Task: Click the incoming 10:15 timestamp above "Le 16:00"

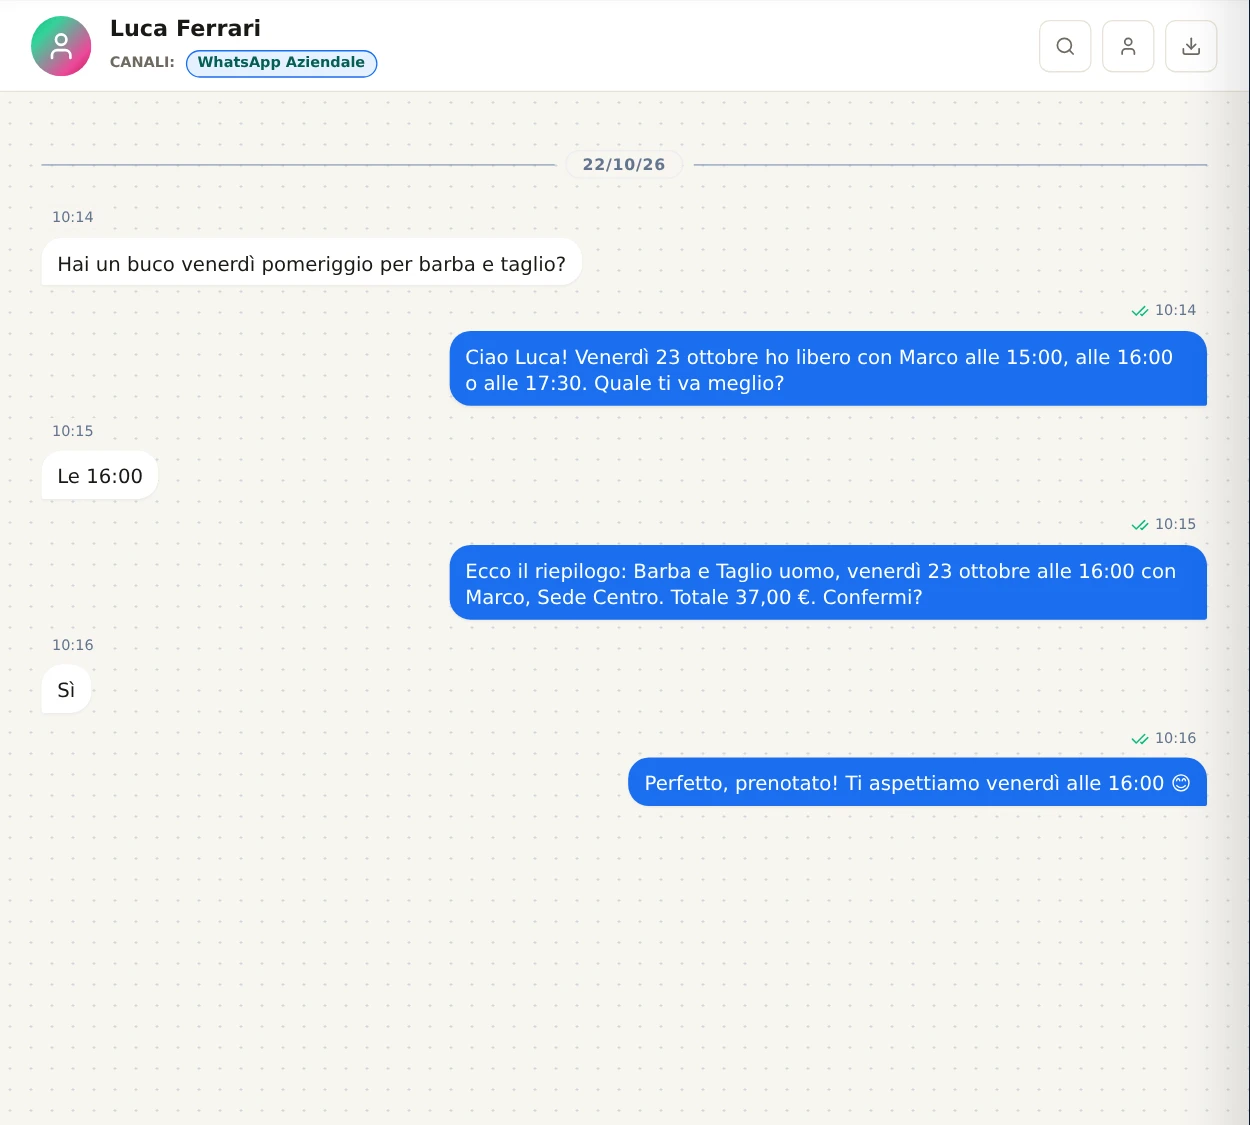Action: click(73, 431)
